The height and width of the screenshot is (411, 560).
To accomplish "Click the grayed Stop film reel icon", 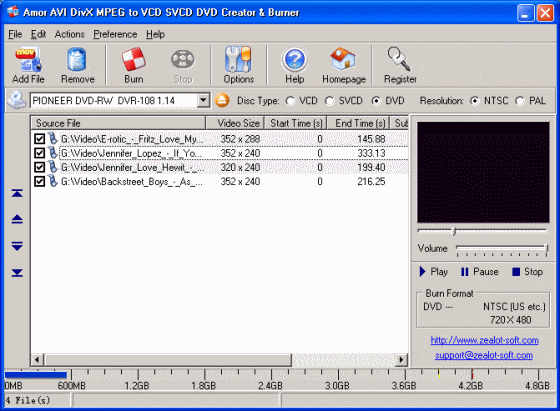I will pyautogui.click(x=183, y=59).
